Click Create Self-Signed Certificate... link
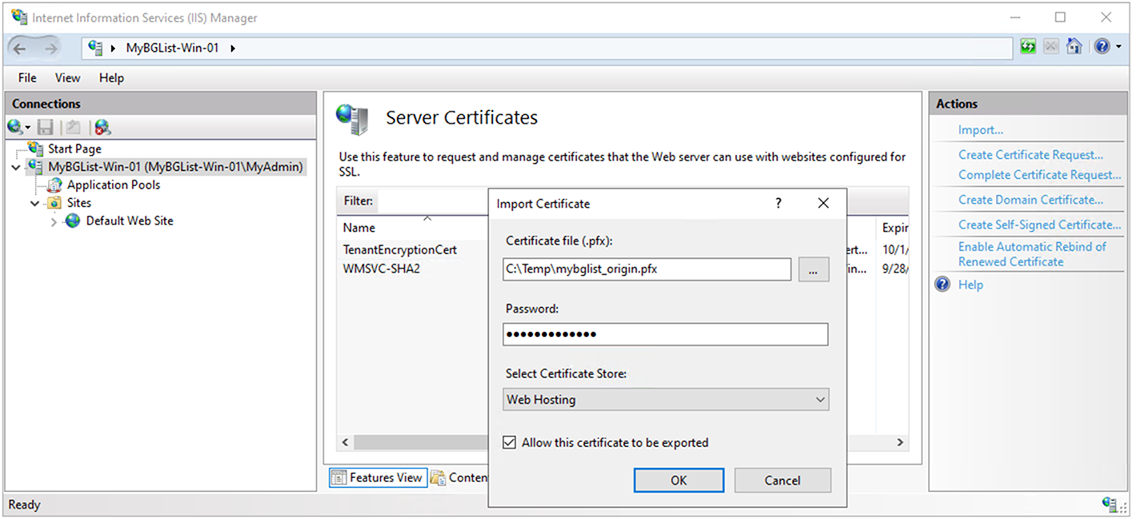 point(1040,225)
